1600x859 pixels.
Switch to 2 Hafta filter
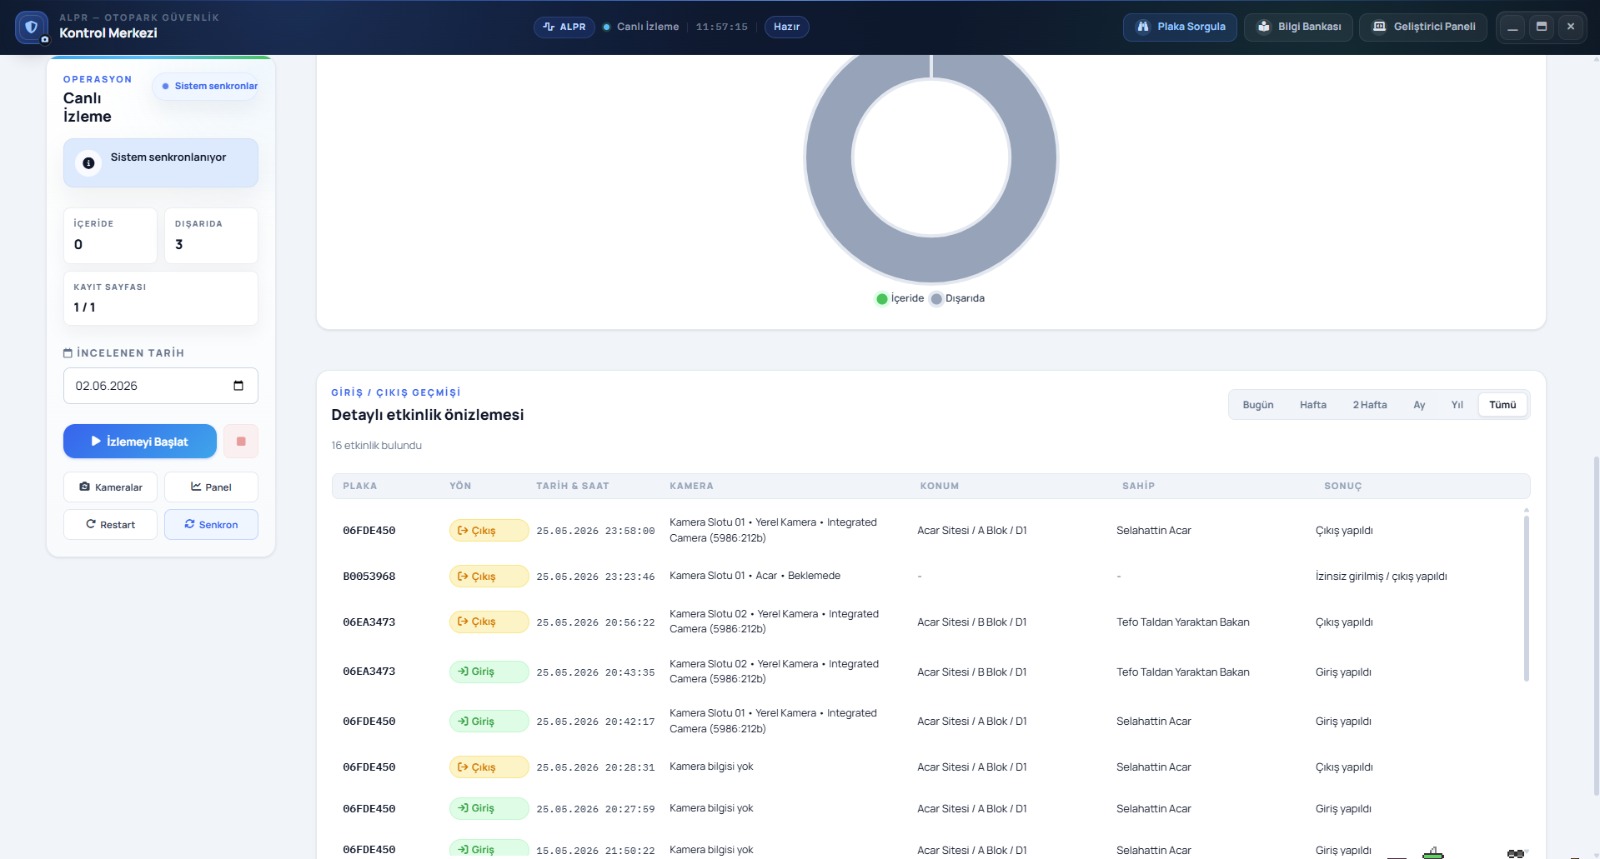coord(1370,405)
